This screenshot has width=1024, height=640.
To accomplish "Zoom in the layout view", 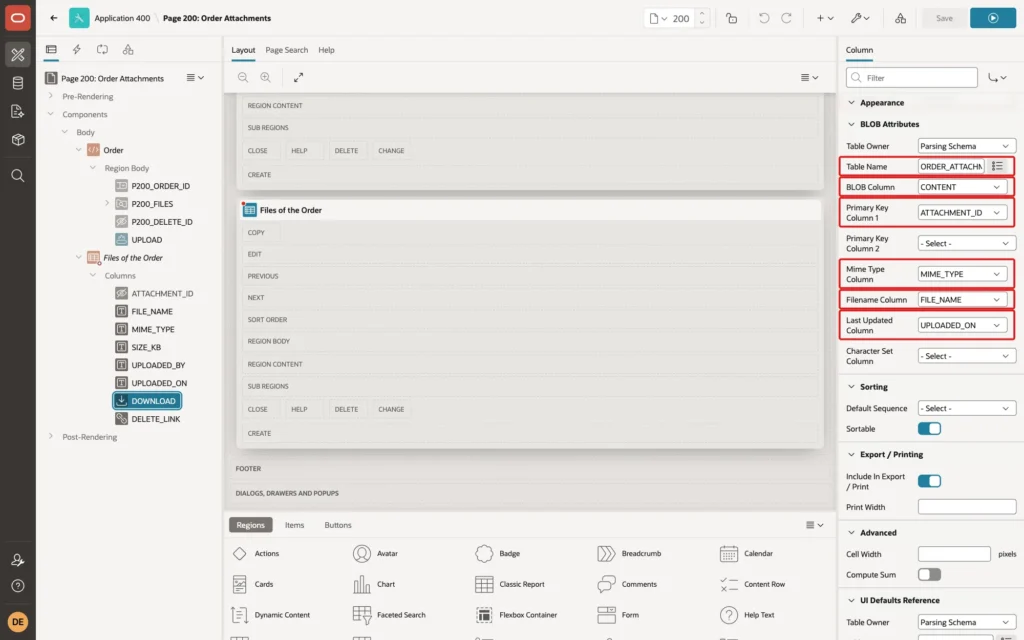I will tap(265, 77).
